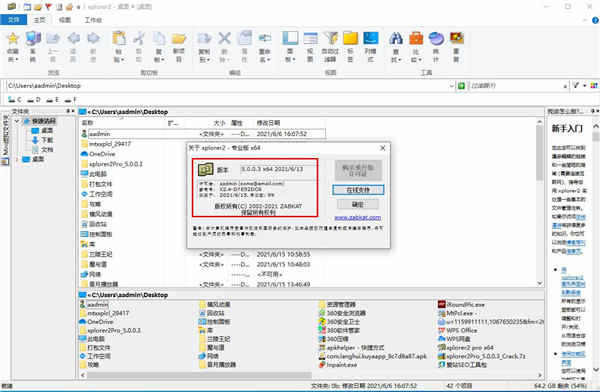Select drive D button

(x=34, y=100)
